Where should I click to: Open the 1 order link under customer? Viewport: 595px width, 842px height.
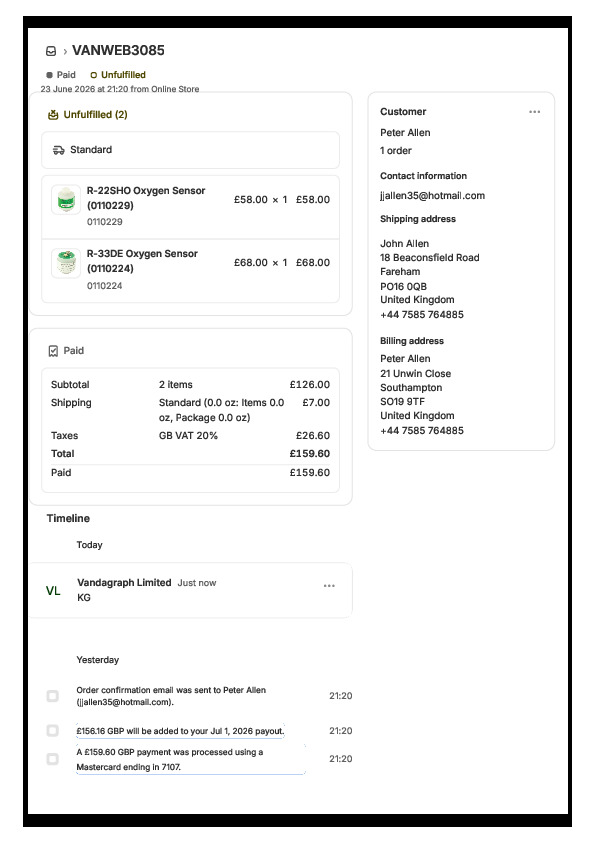[396, 151]
